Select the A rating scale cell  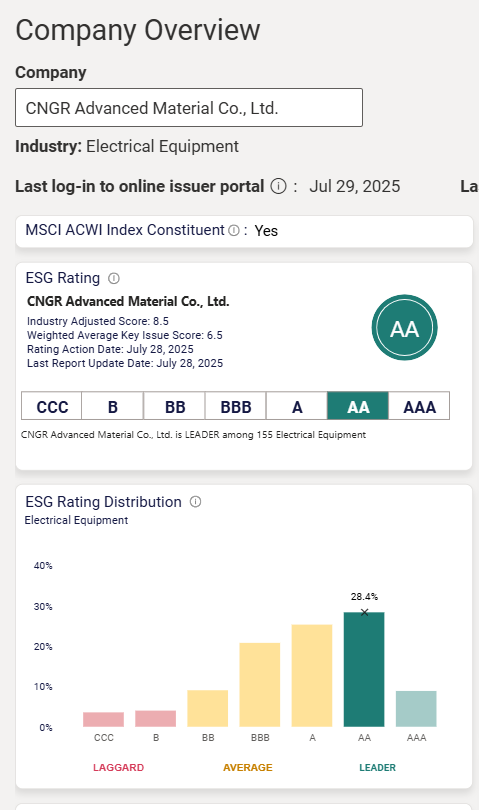[x=297, y=406]
